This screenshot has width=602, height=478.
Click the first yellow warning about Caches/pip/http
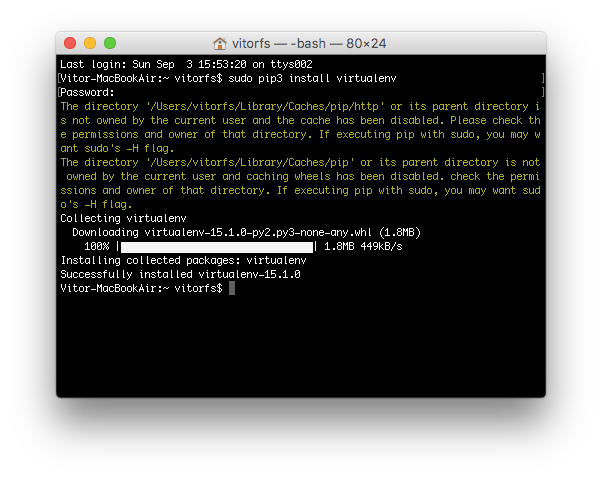(x=300, y=127)
